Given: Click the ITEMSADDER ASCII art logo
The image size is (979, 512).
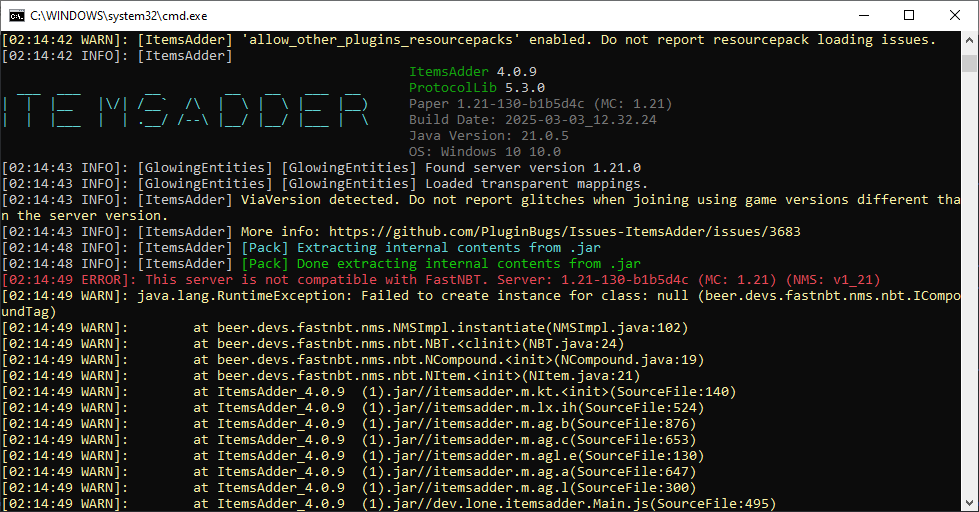Looking at the screenshot, I should tap(186, 111).
